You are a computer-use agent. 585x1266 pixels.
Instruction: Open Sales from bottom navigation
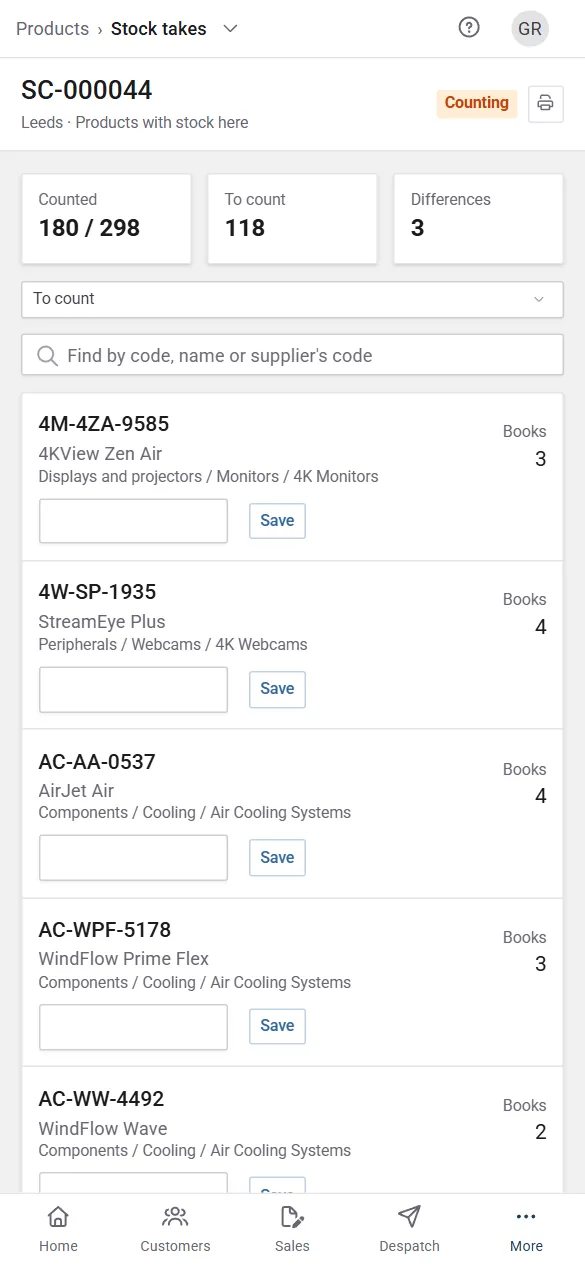click(292, 1229)
